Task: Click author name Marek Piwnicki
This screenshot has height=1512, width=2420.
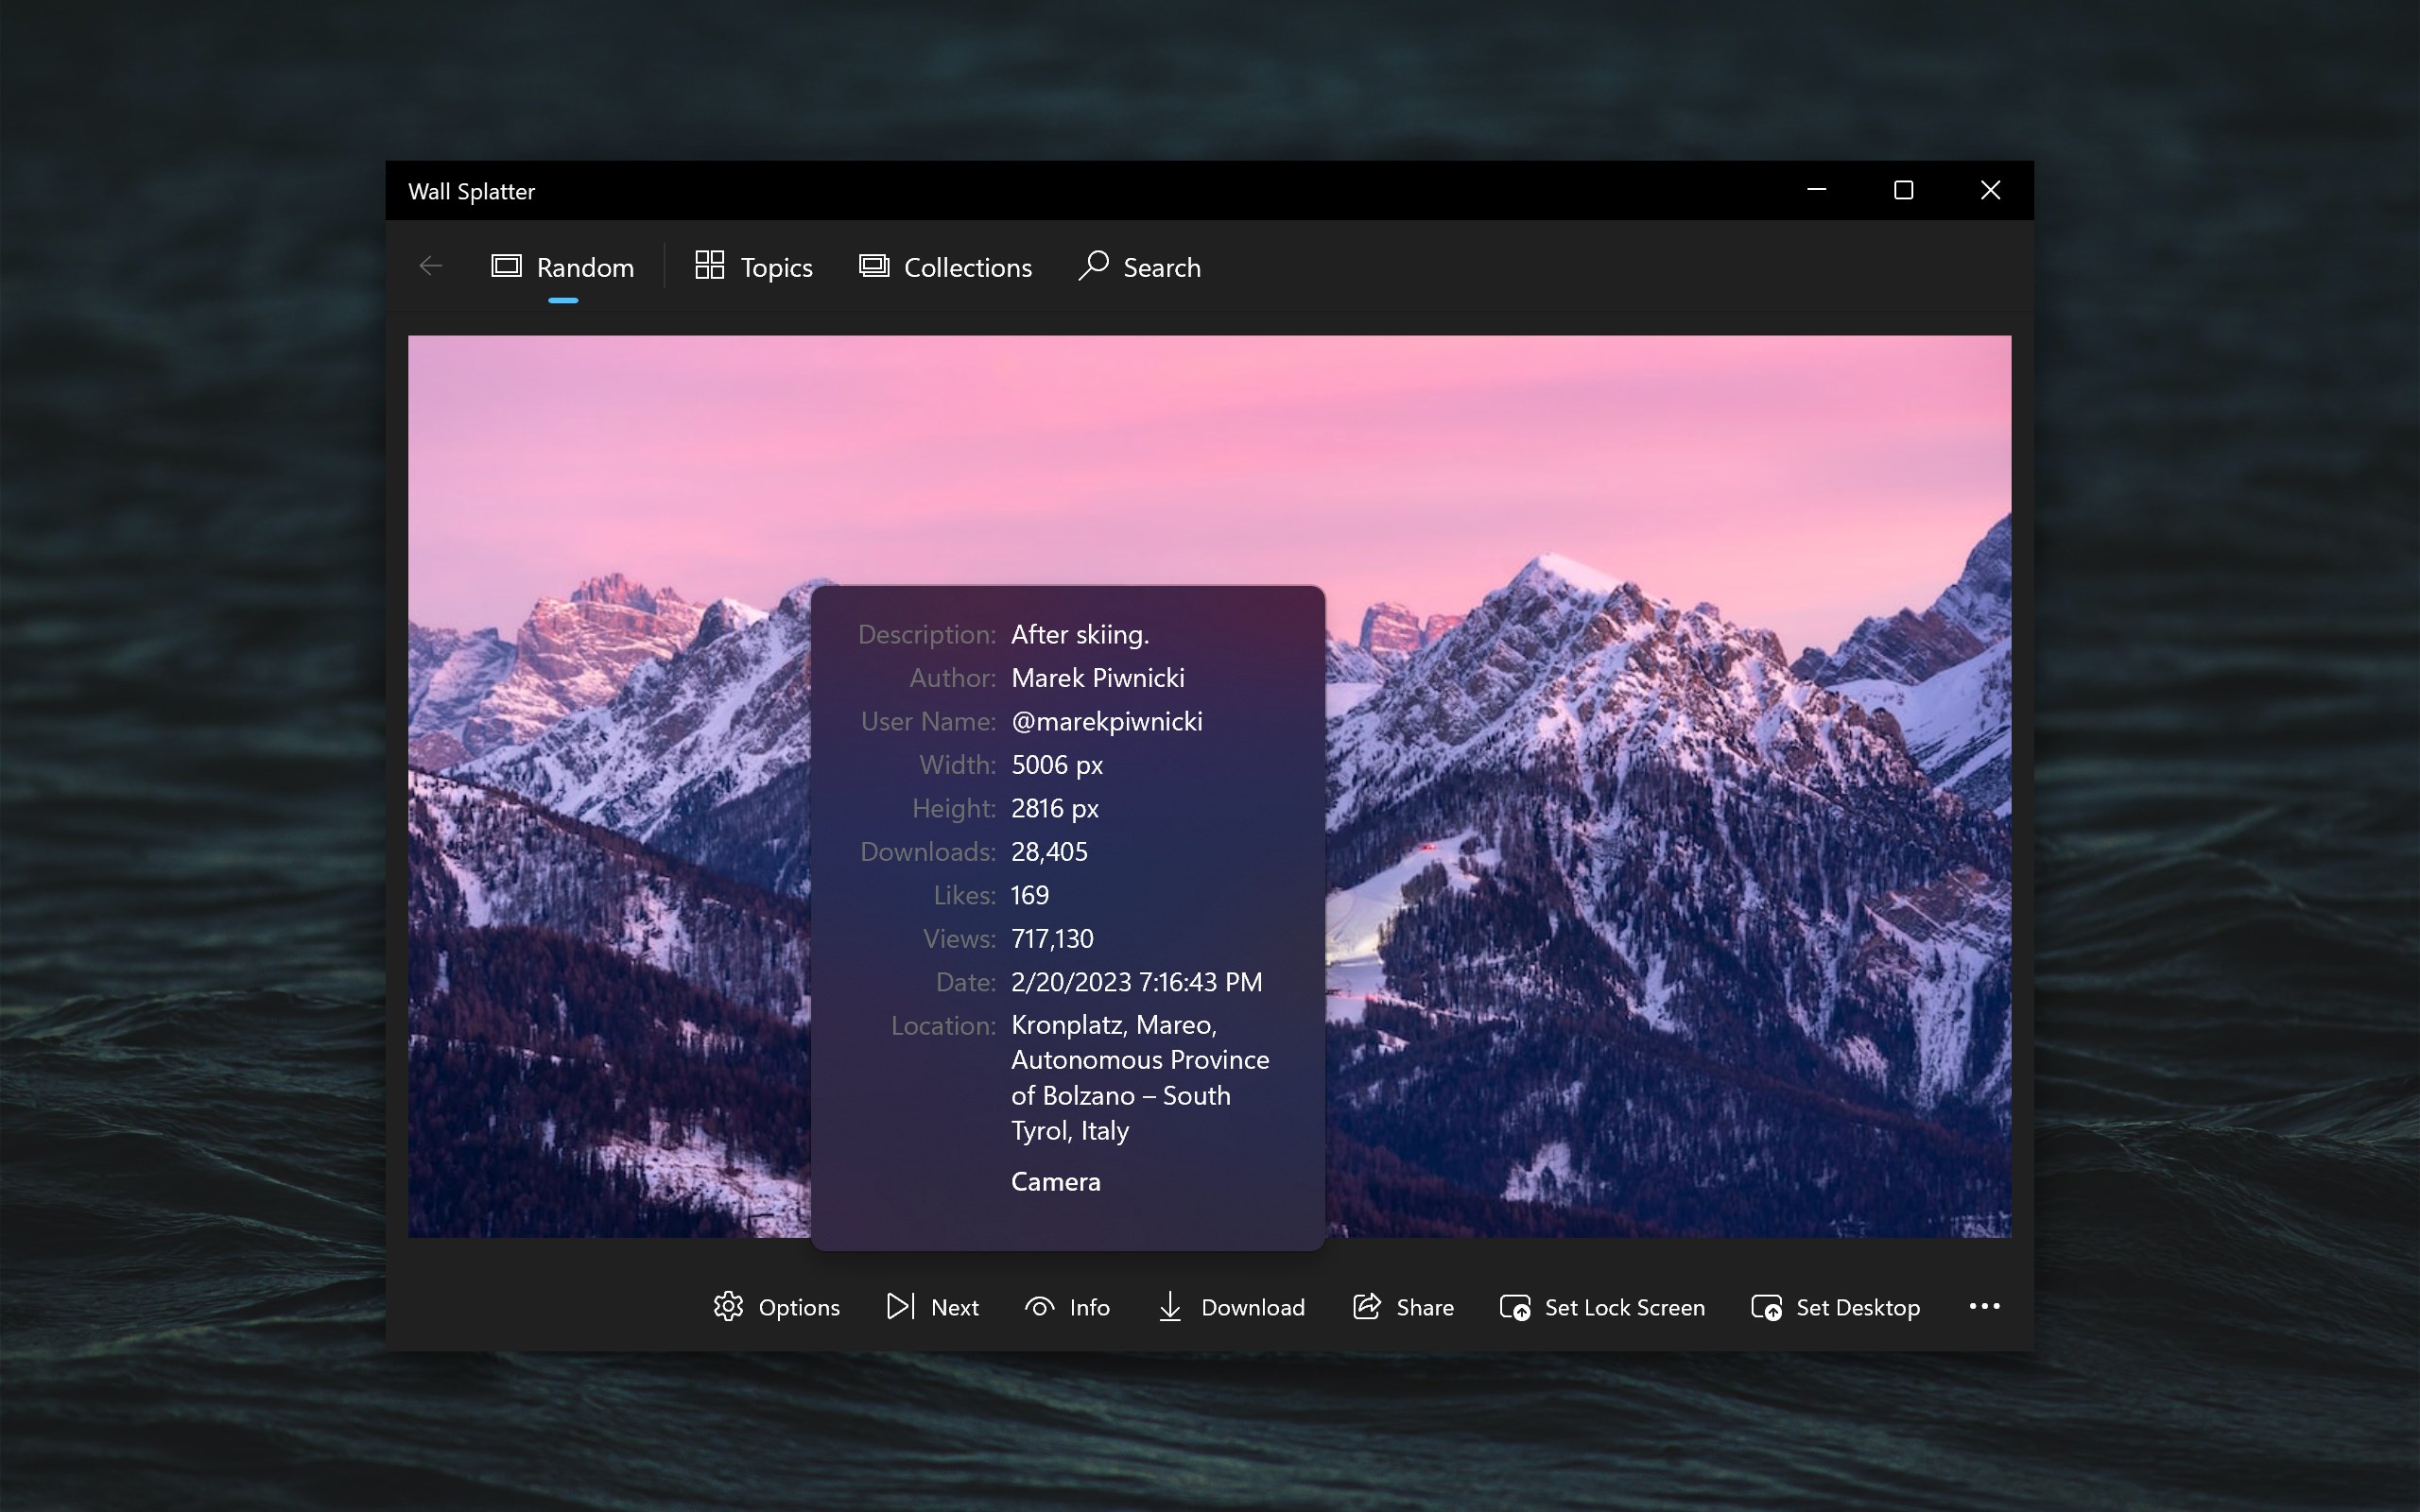Action: coord(1097,678)
